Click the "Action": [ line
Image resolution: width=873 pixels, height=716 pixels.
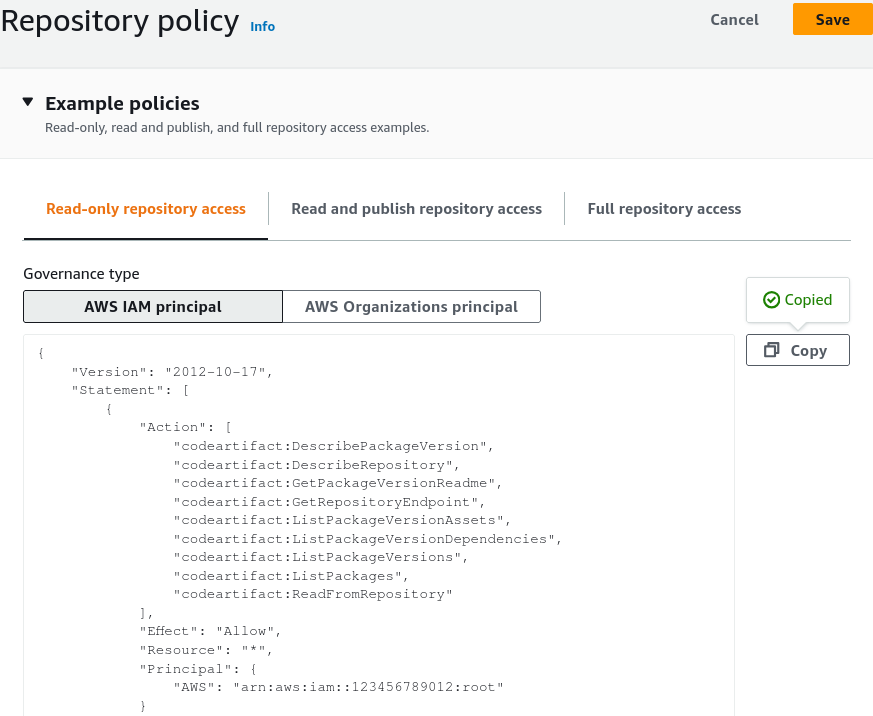(185, 427)
